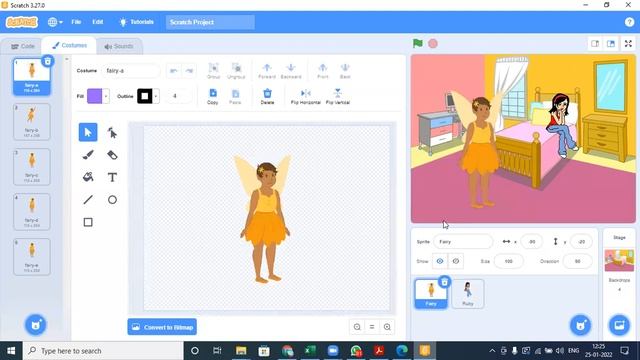
Task: Click the purple Fill color swatch
Action: [x=95, y=96]
